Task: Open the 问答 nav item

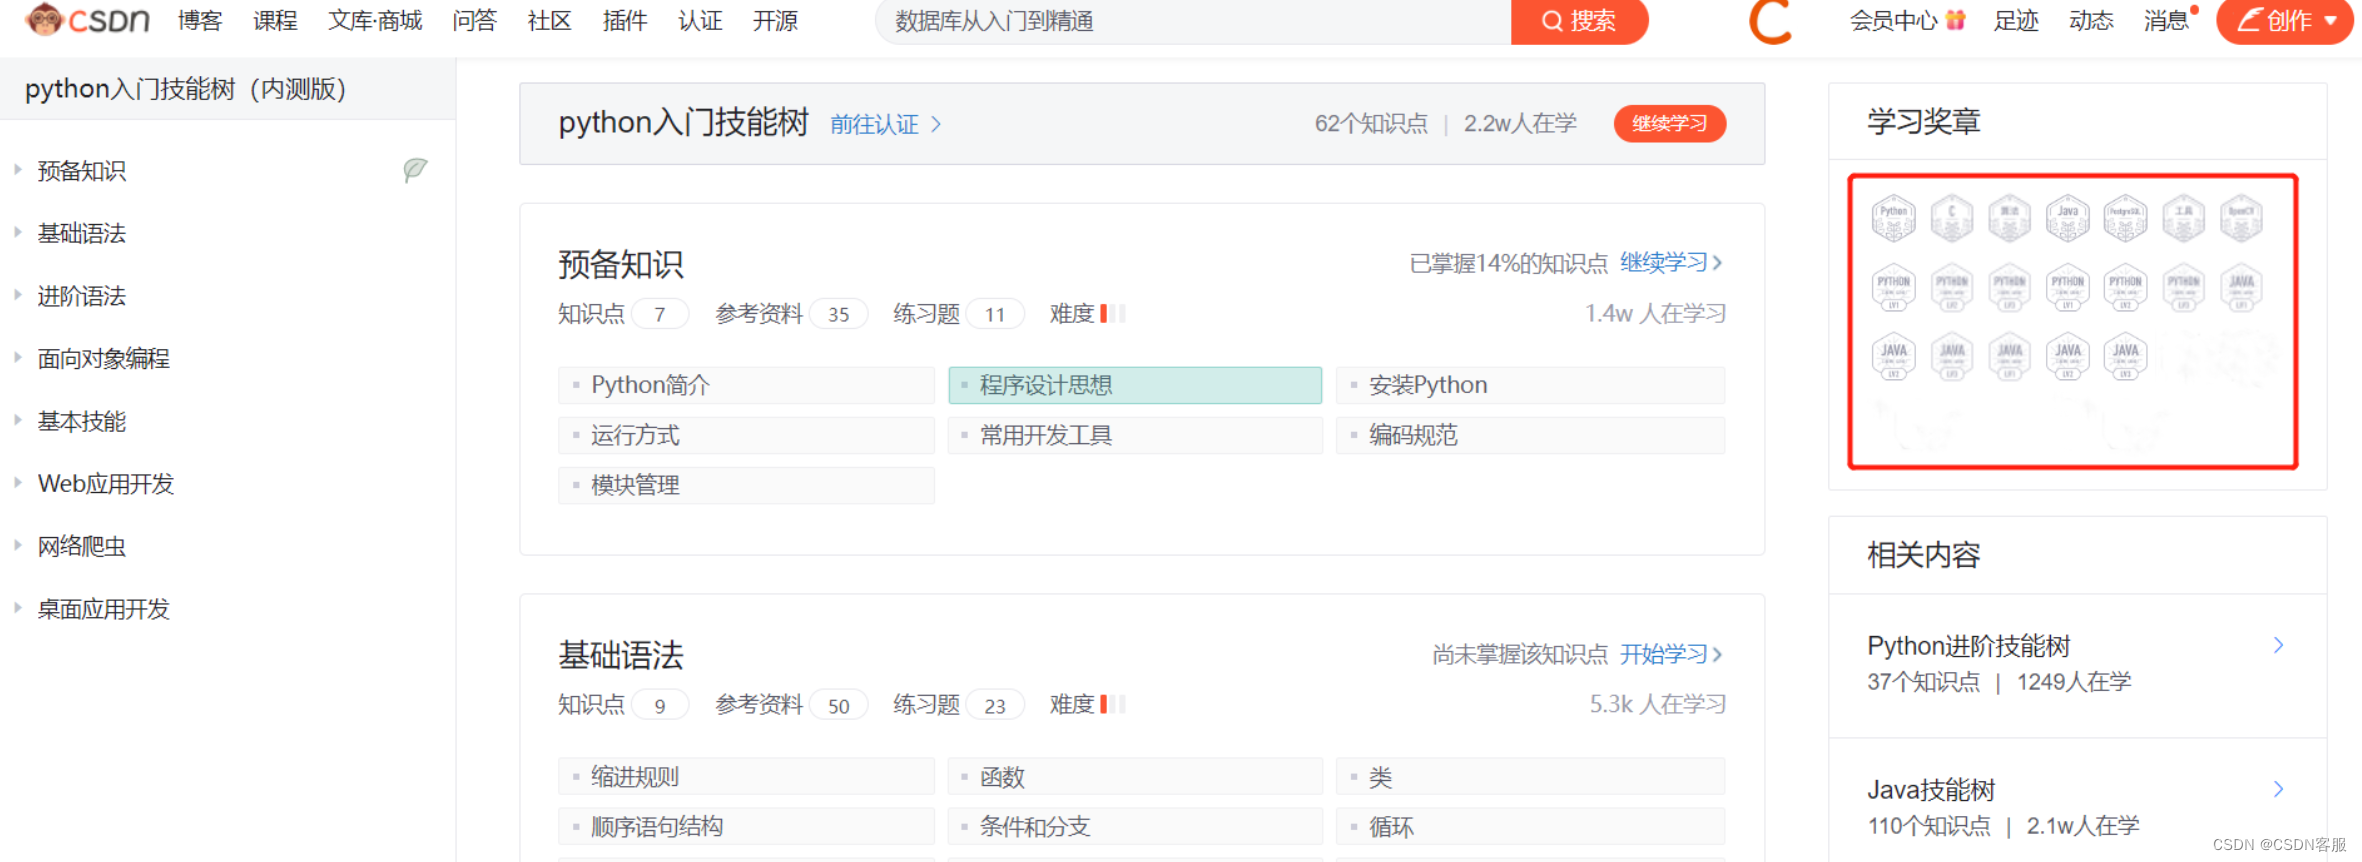Action: click(474, 20)
